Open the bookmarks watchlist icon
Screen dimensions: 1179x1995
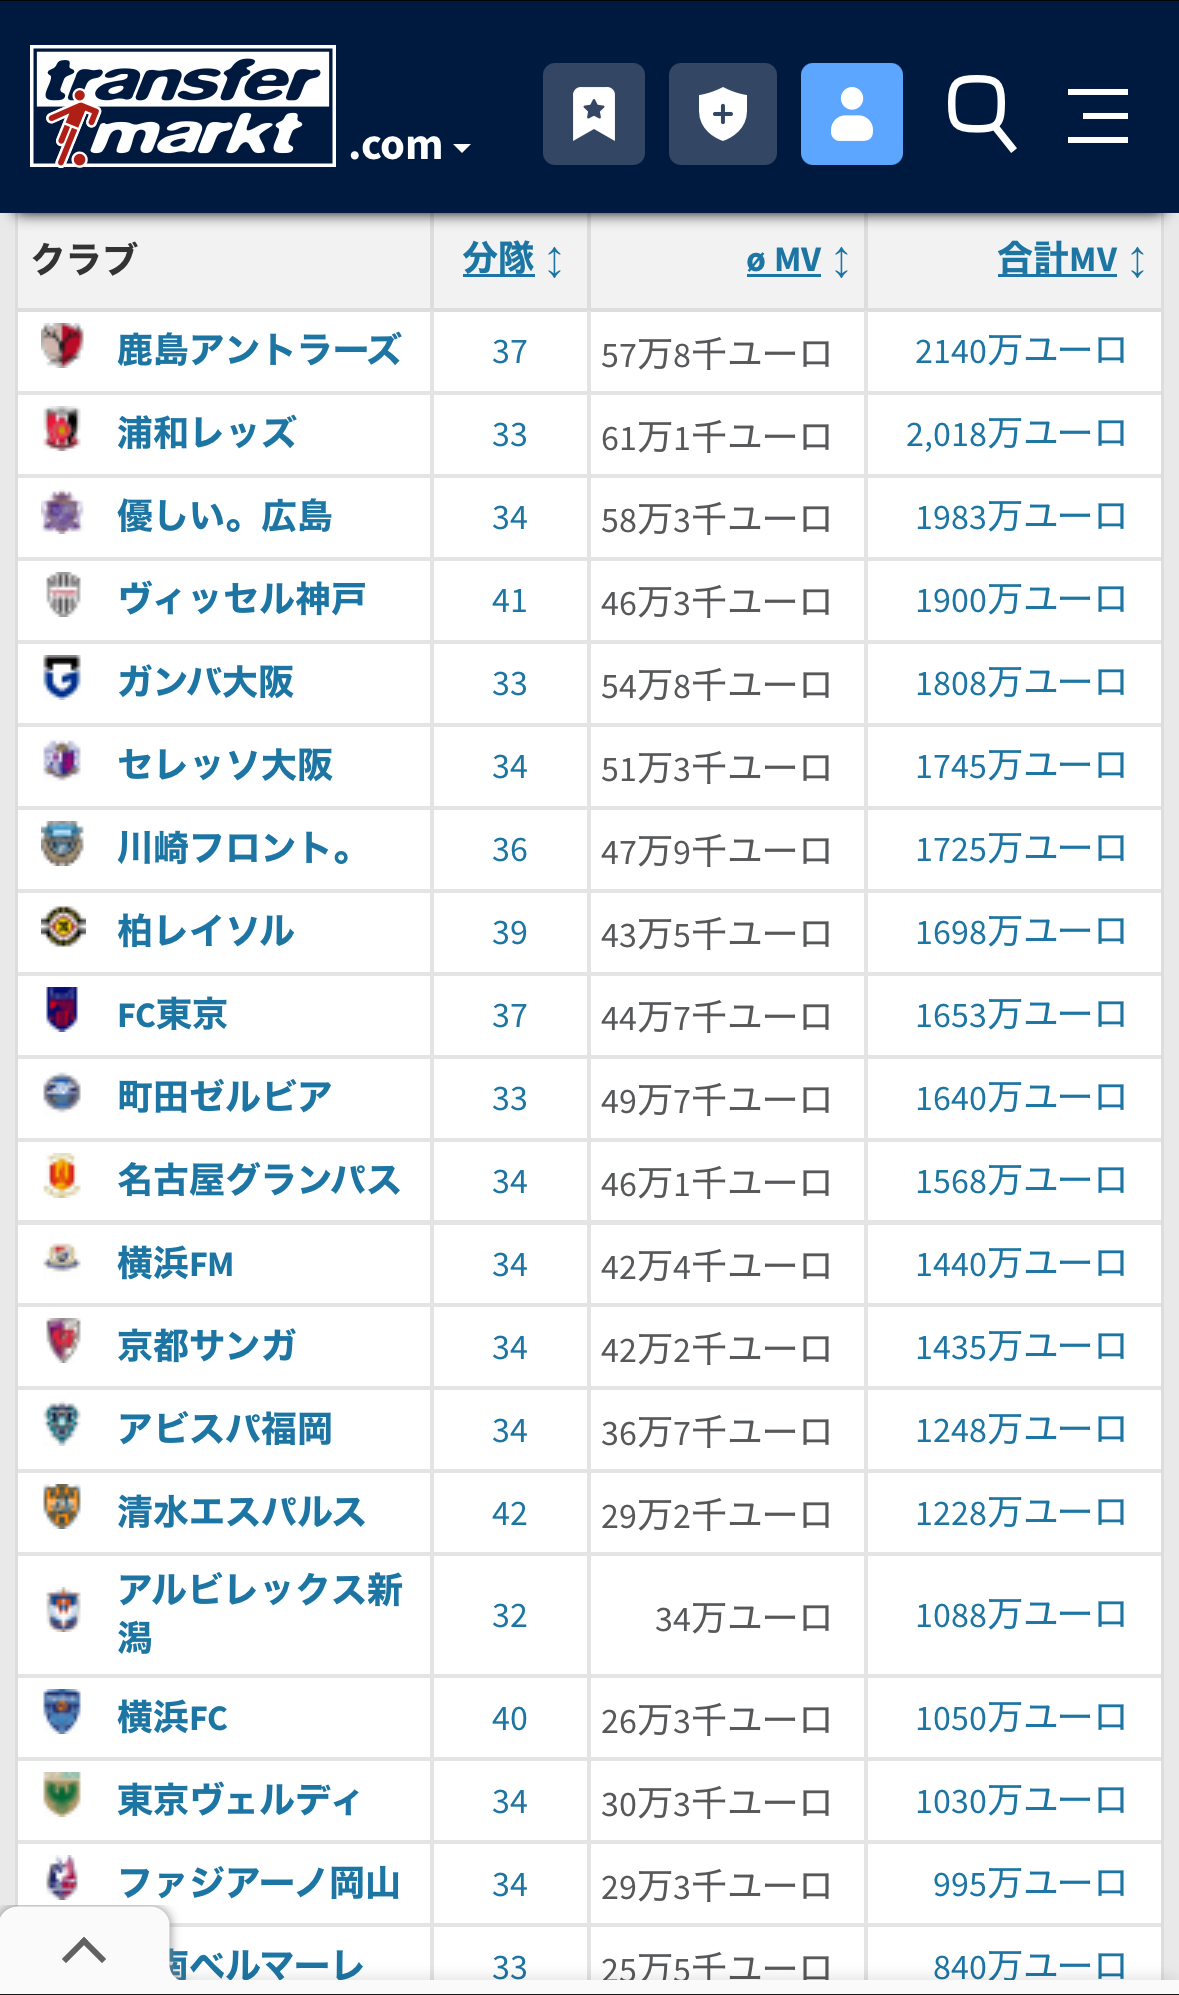pos(594,114)
